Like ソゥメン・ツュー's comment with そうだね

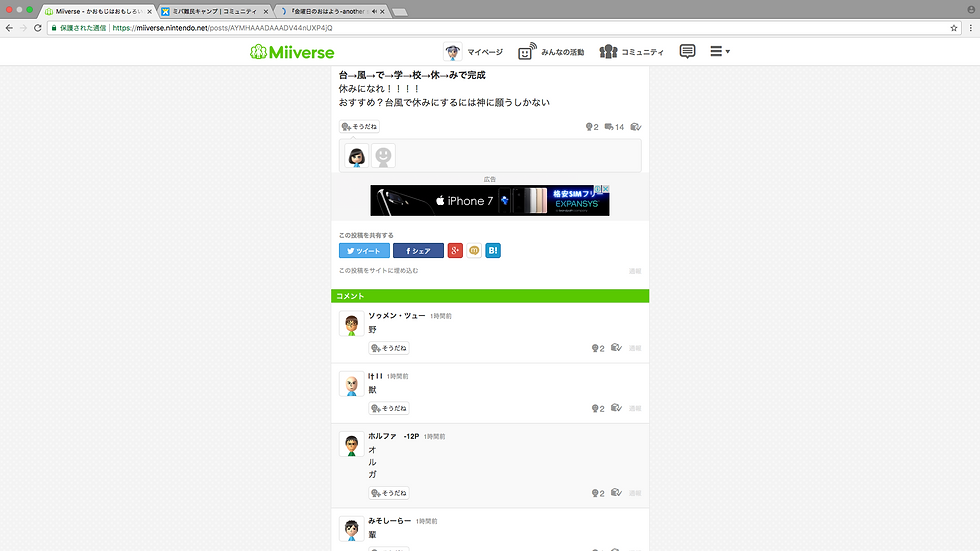[x=389, y=348]
